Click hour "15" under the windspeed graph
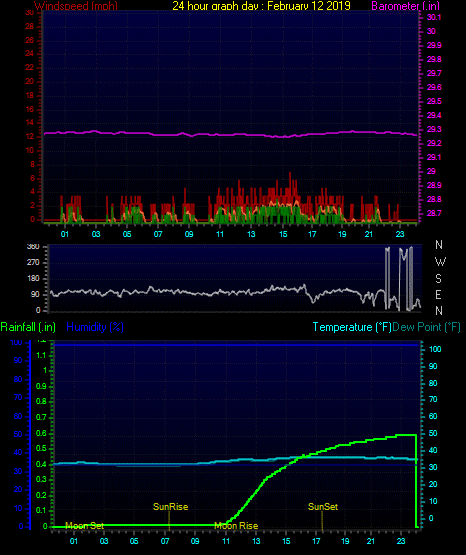The width and height of the screenshot is (466, 555). pos(283,234)
